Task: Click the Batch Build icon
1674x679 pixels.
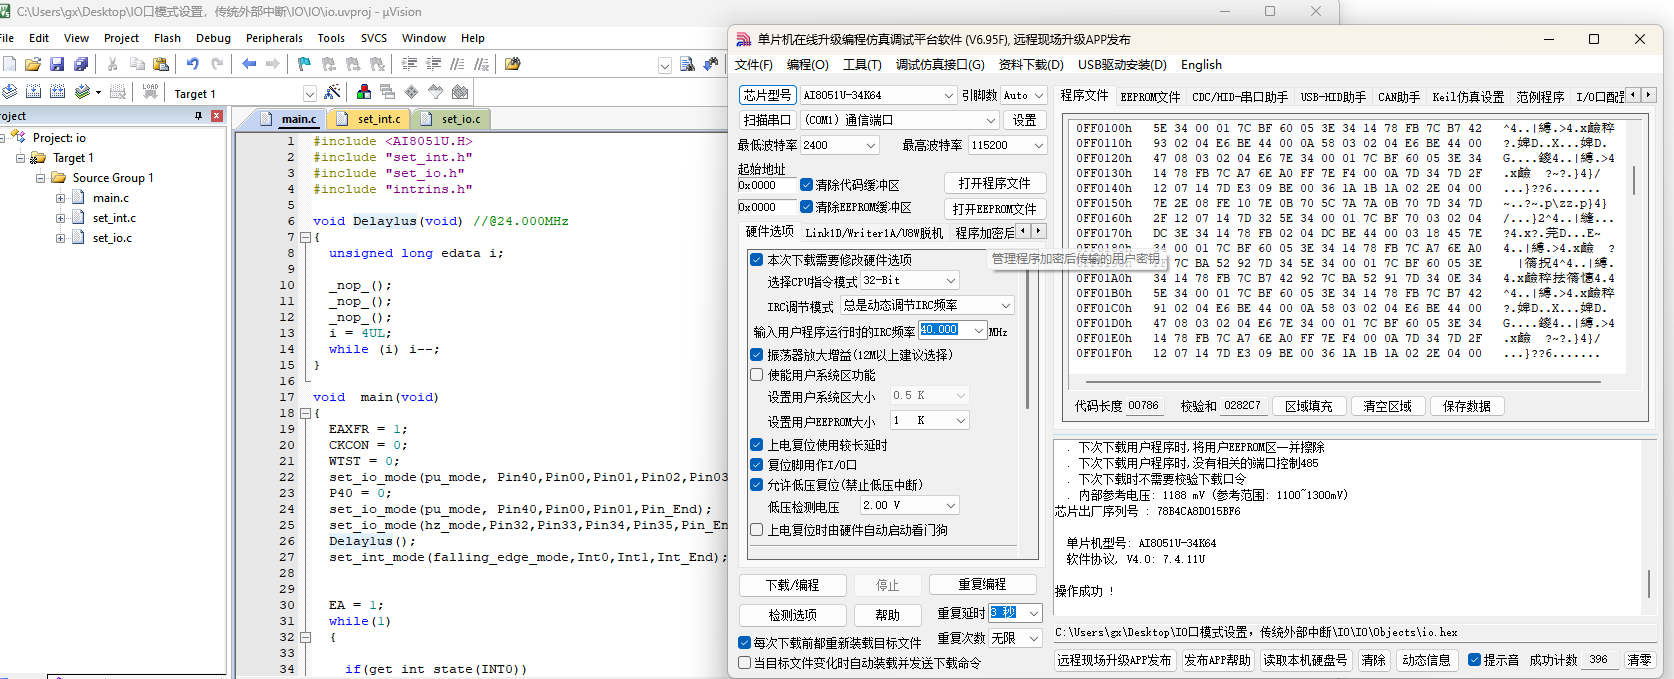Action: pos(82,92)
